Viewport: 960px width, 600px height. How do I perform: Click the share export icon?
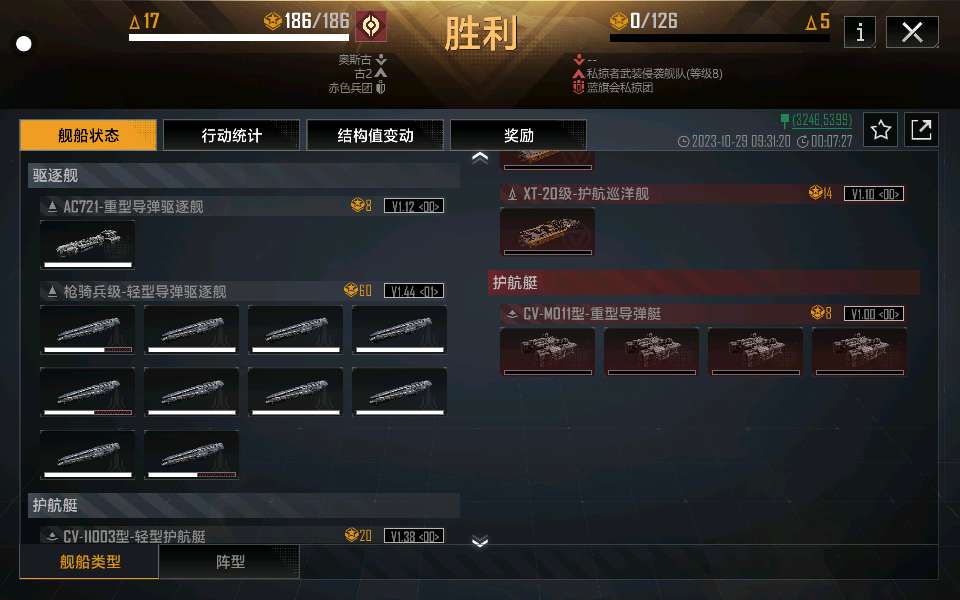pos(921,129)
